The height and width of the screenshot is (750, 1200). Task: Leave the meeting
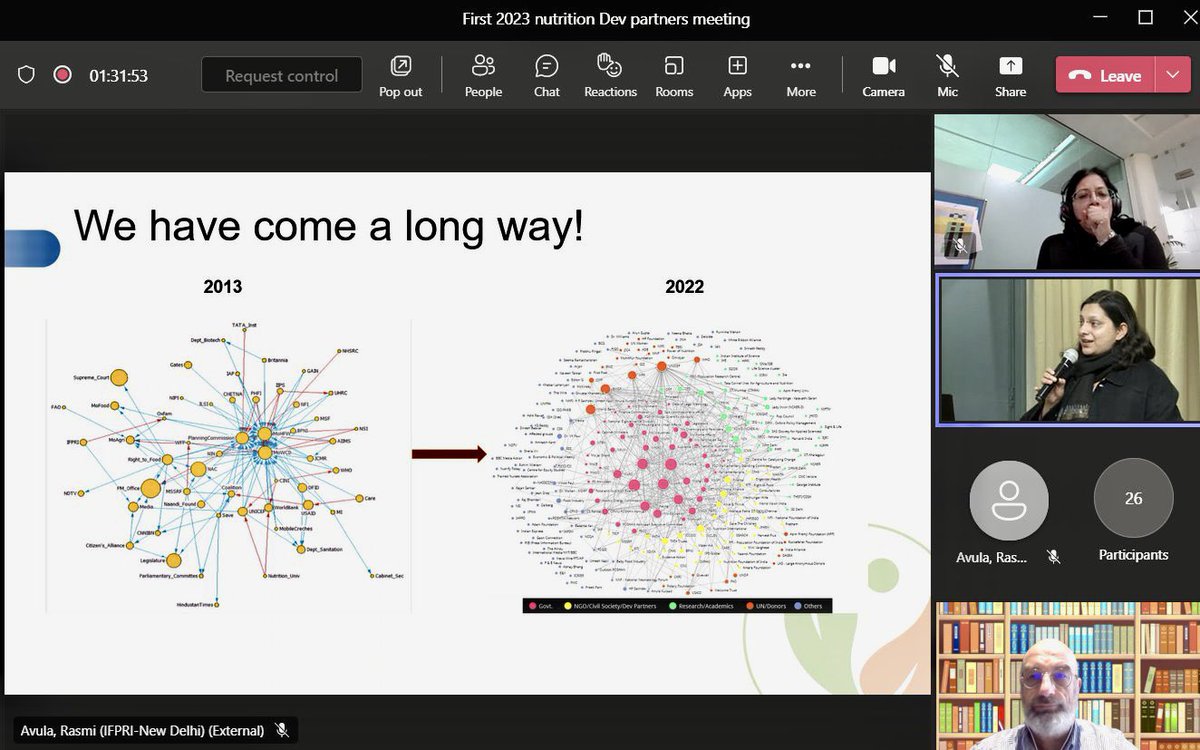click(1105, 76)
